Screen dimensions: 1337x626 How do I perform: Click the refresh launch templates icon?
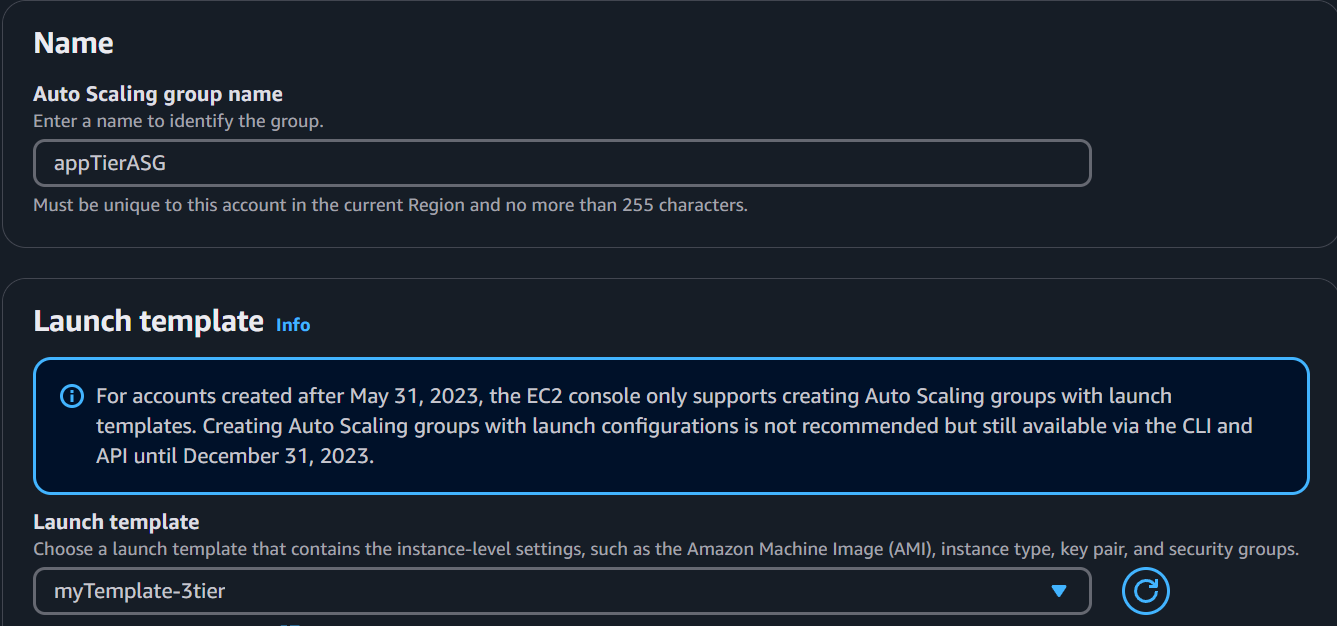(1146, 591)
